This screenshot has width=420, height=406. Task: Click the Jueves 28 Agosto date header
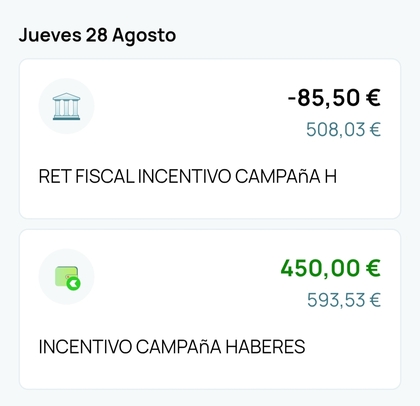(97, 35)
